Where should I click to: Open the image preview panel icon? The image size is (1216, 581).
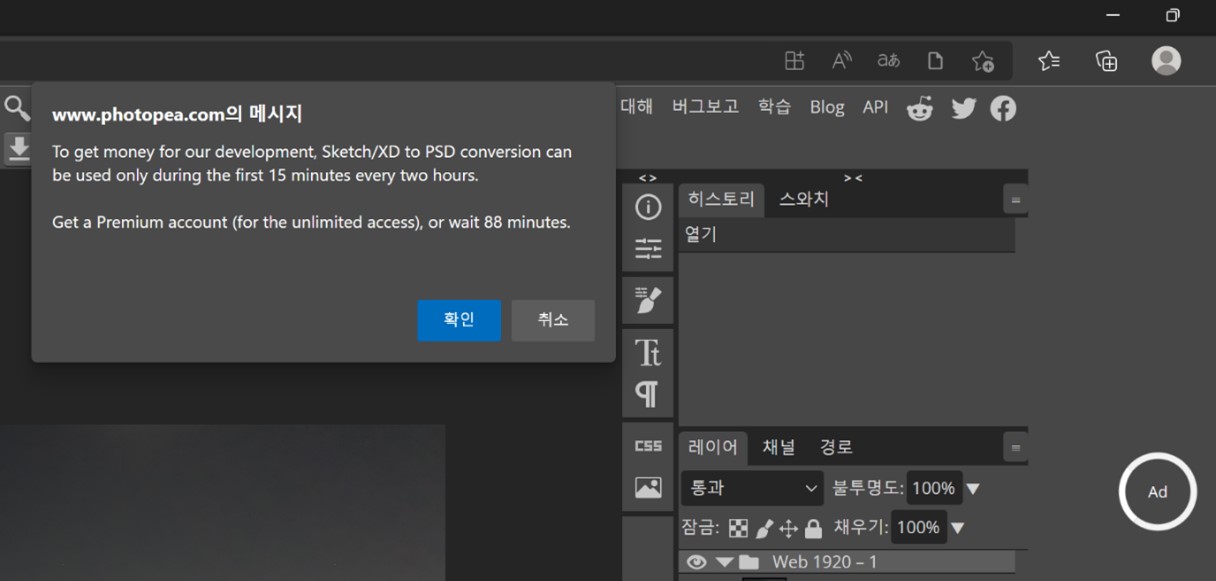tap(648, 488)
